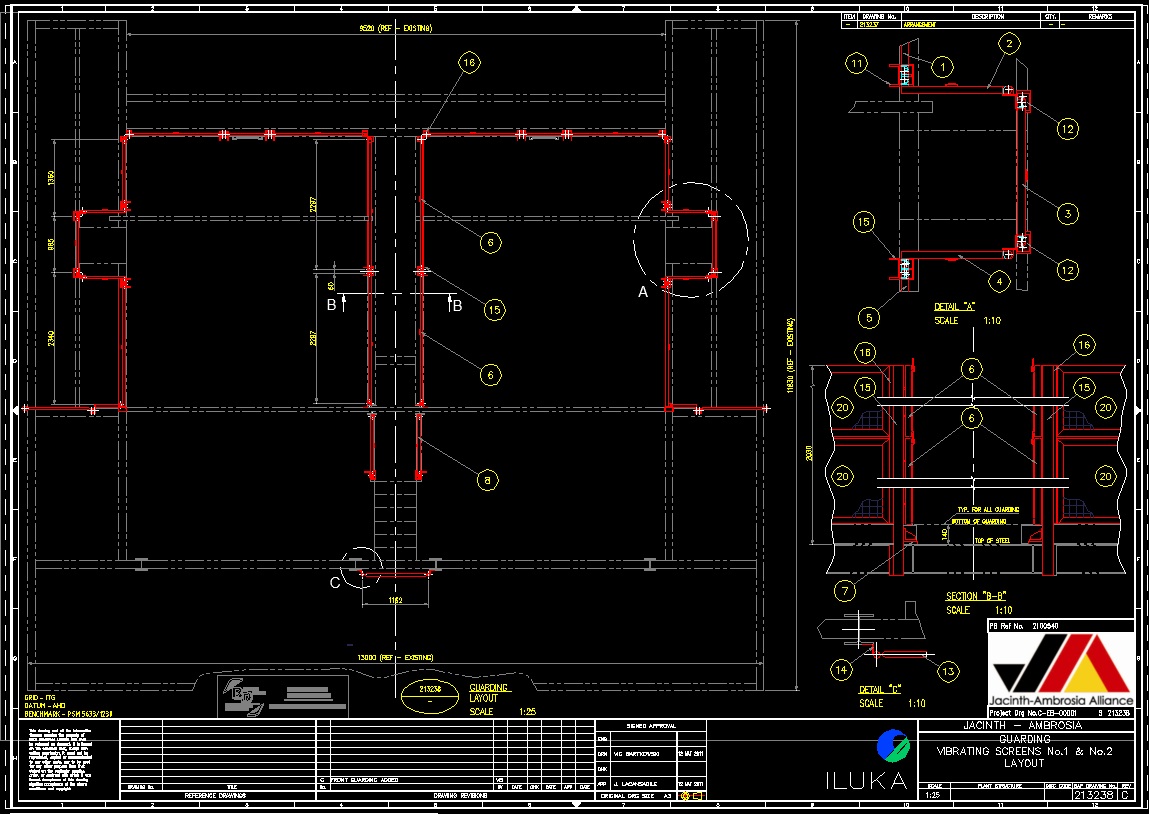This screenshot has width=1149, height=814.
Task: Click the Jacinth-Ambrosia Alliance logo
Action: coord(1060,669)
